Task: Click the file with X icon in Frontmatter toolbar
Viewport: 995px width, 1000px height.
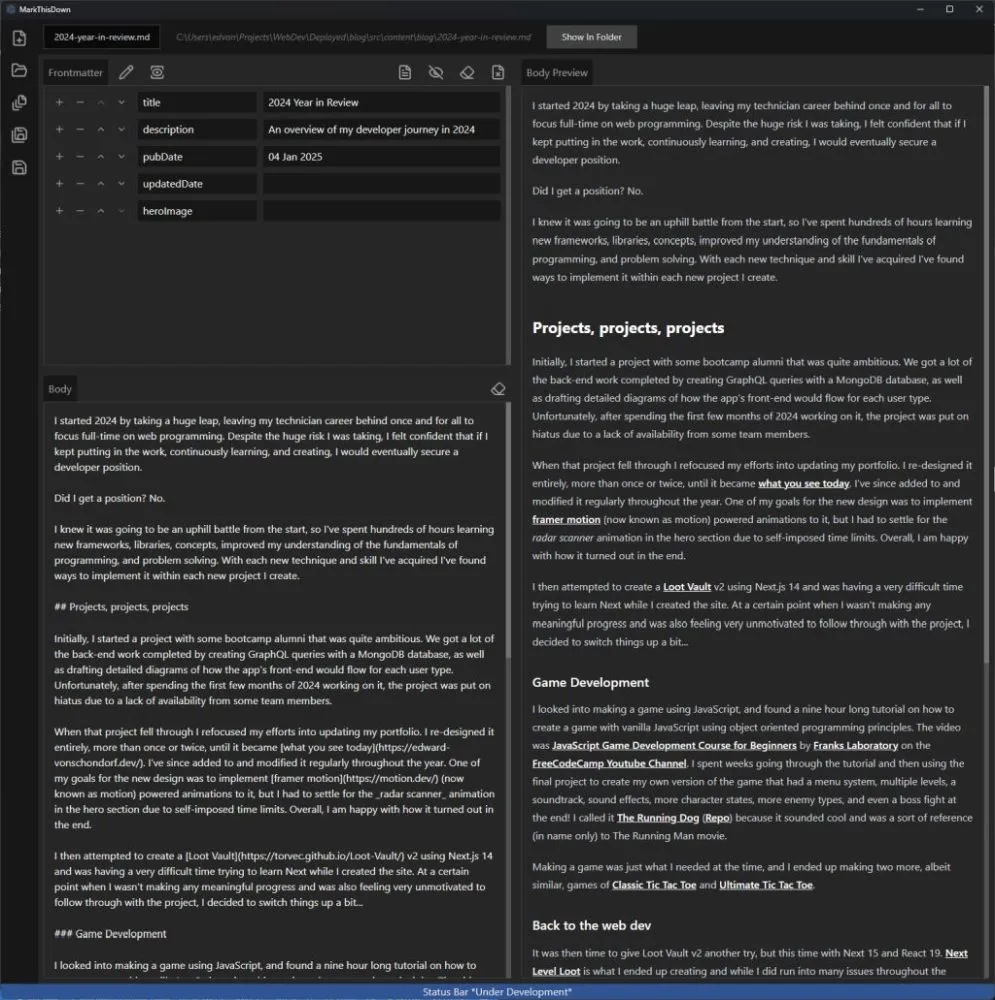Action: click(498, 72)
